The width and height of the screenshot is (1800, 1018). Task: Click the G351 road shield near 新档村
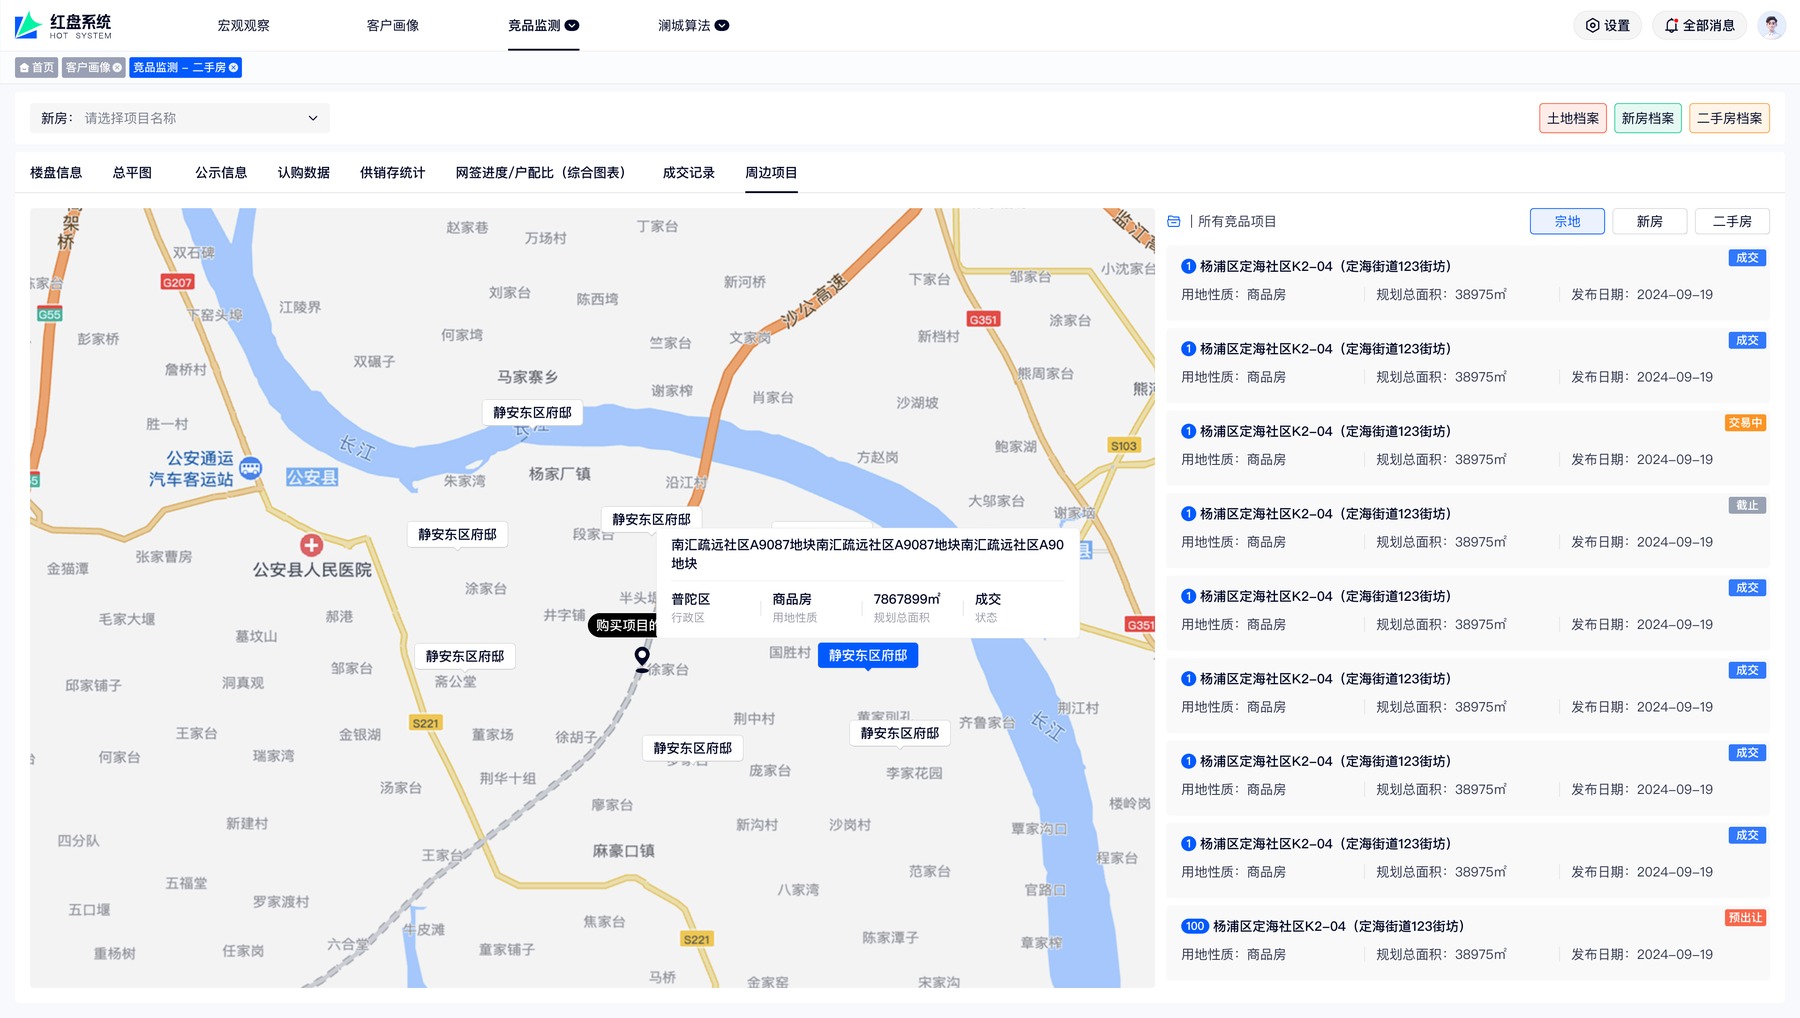pyautogui.click(x=983, y=320)
